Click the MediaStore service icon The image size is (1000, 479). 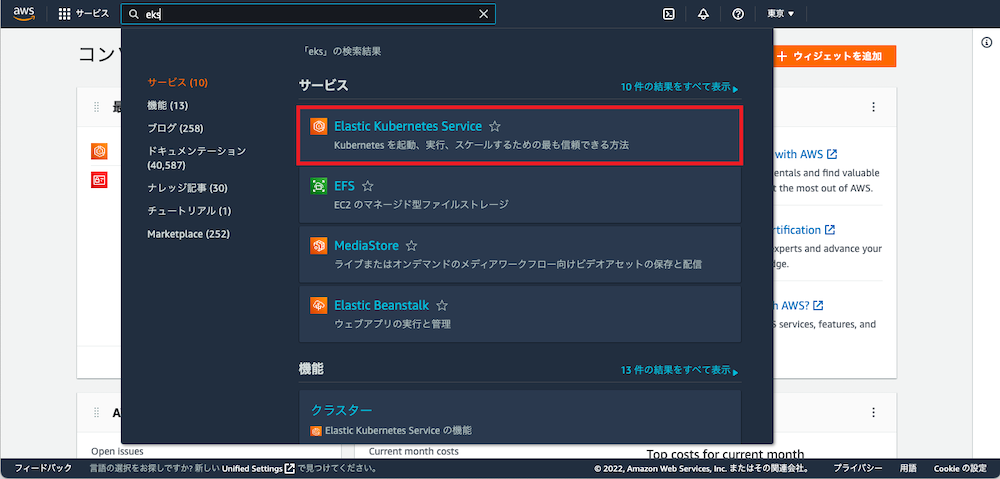point(318,246)
